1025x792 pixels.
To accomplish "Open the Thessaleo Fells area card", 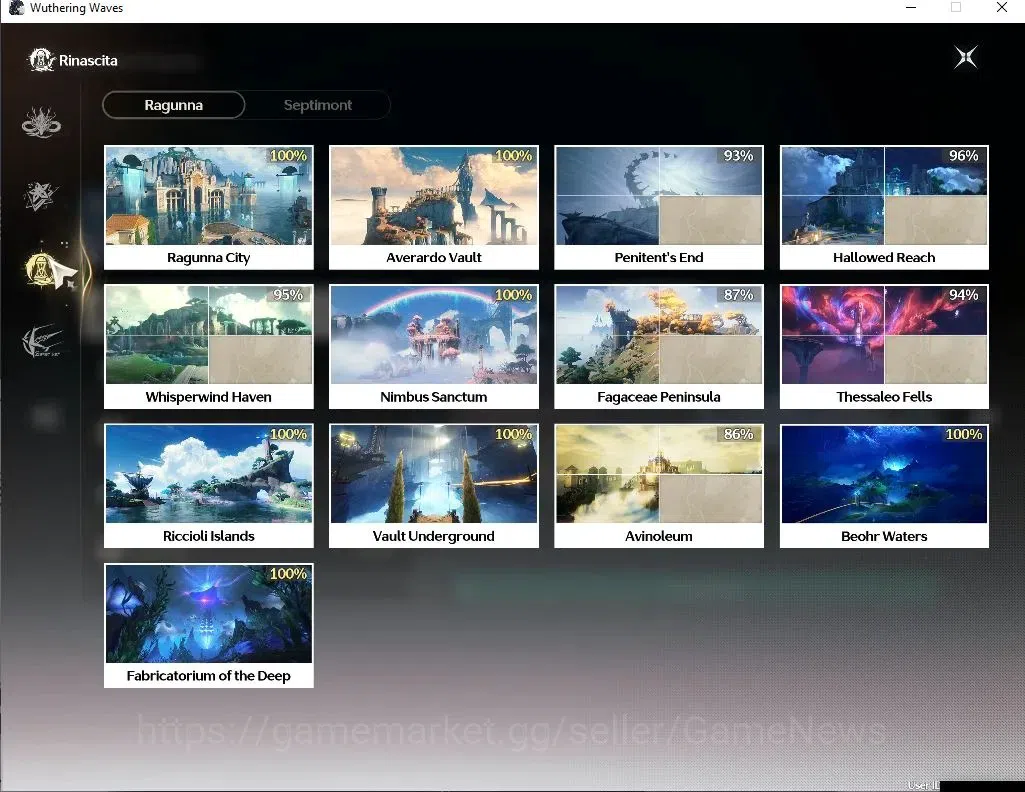I will coord(884,346).
